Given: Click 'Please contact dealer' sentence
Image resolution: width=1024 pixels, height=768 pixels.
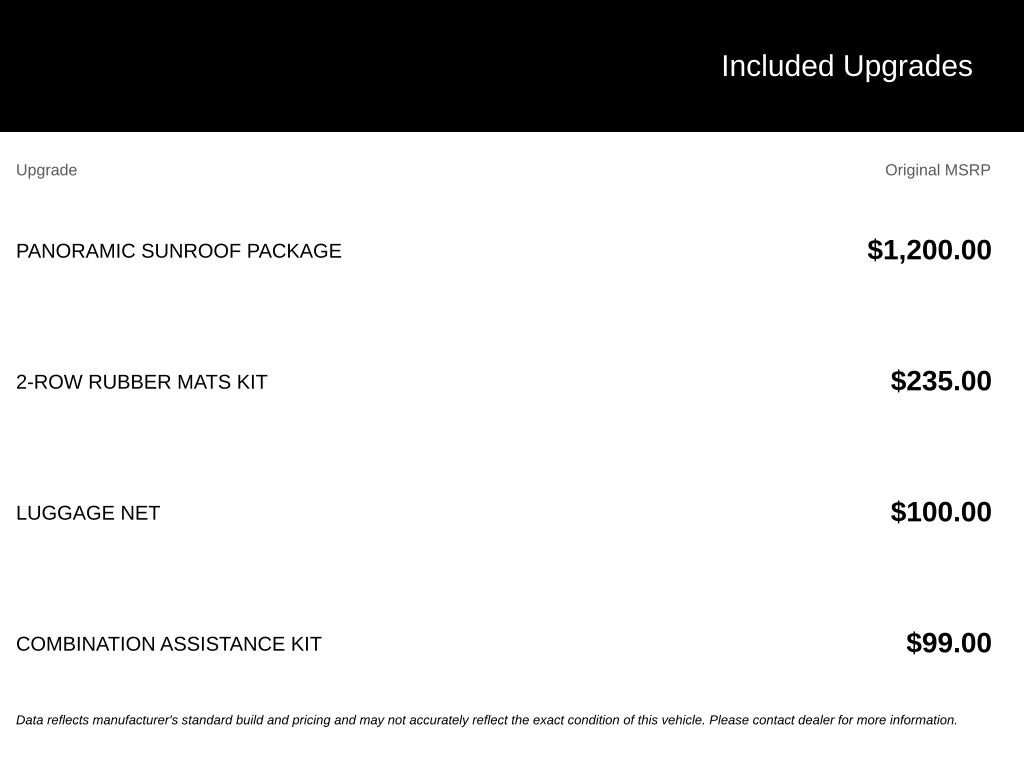Looking at the screenshot, I should pos(833,720).
